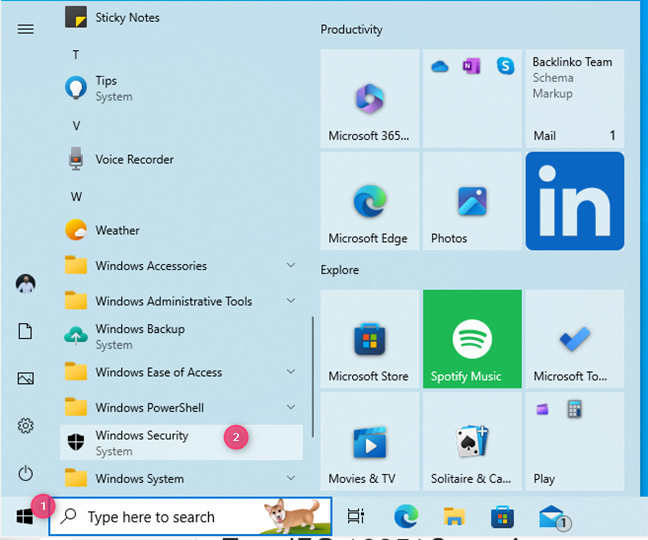
Task: Open the OneNote icon in the tile folder
Action: [472, 66]
